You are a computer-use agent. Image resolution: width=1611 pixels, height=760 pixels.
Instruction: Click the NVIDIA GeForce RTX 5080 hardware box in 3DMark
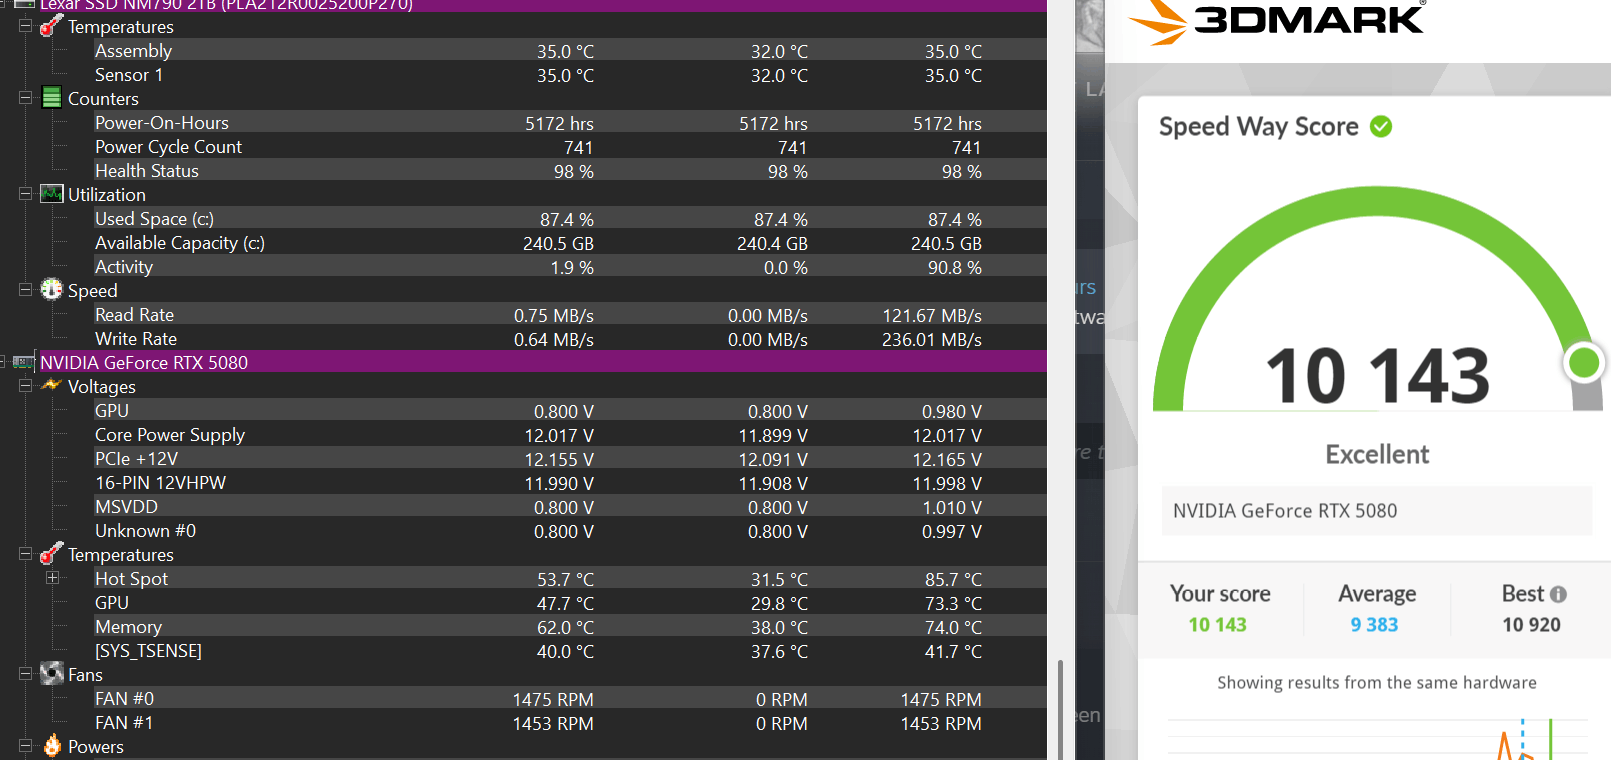pyautogui.click(x=1376, y=510)
